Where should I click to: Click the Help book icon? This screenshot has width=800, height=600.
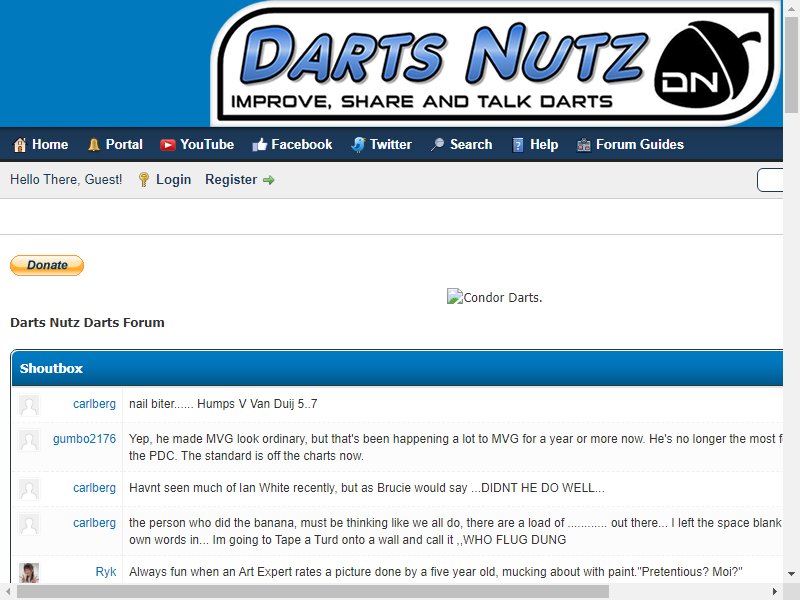coord(517,145)
